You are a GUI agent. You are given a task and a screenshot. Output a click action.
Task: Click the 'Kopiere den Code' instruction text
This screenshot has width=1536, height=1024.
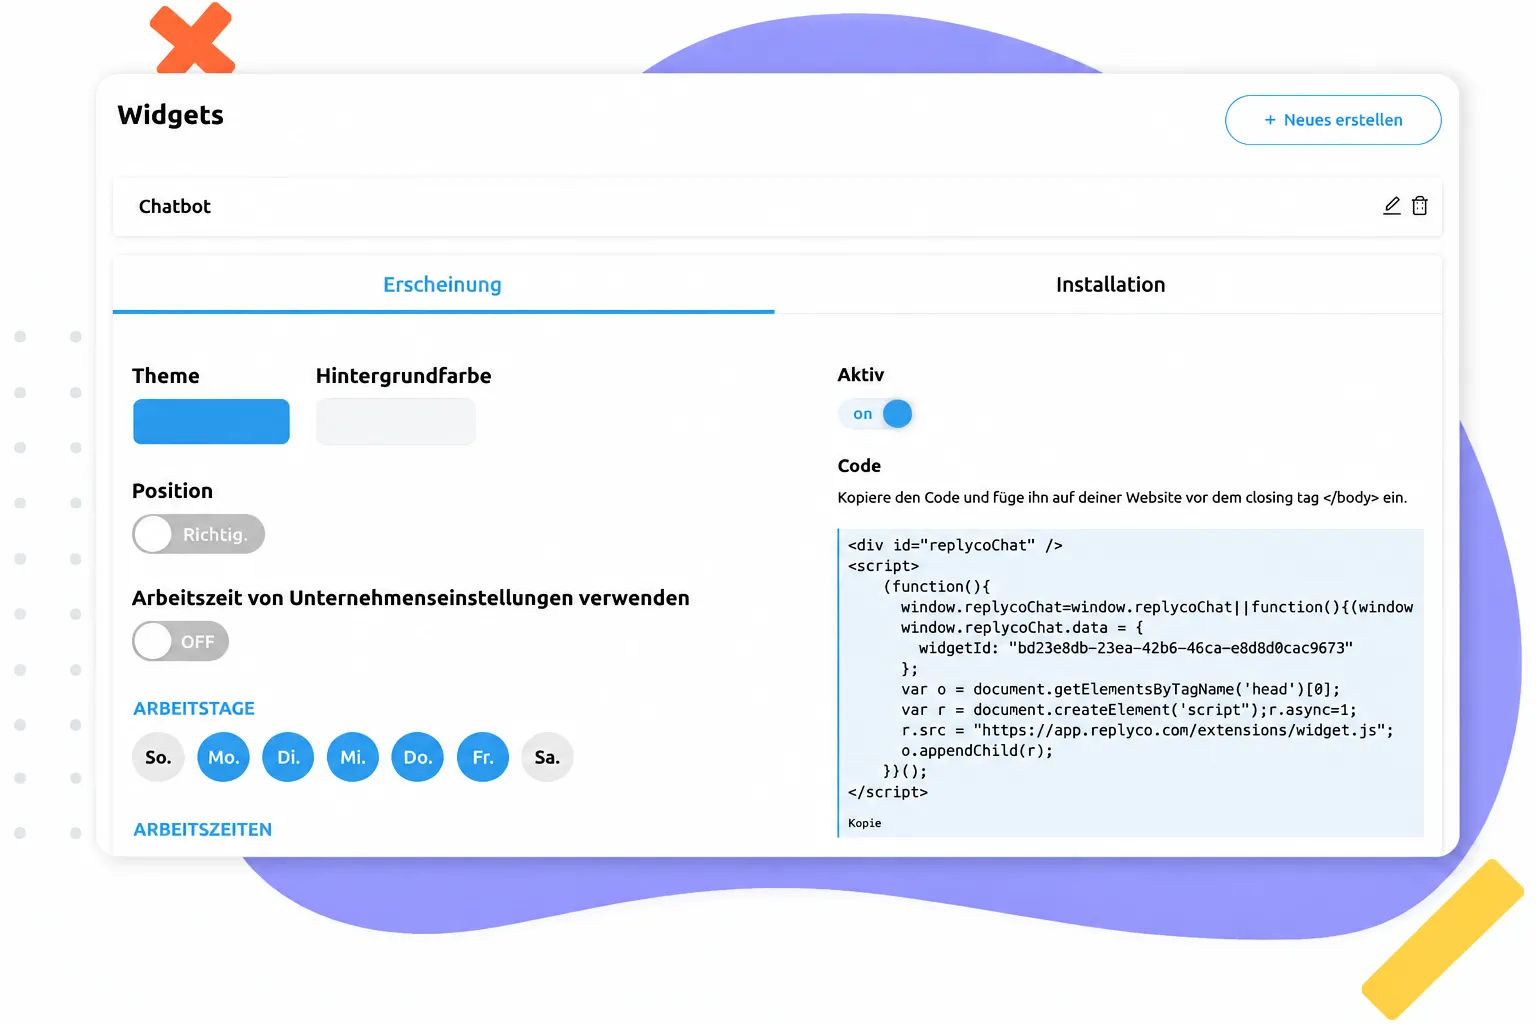click(x=1122, y=497)
